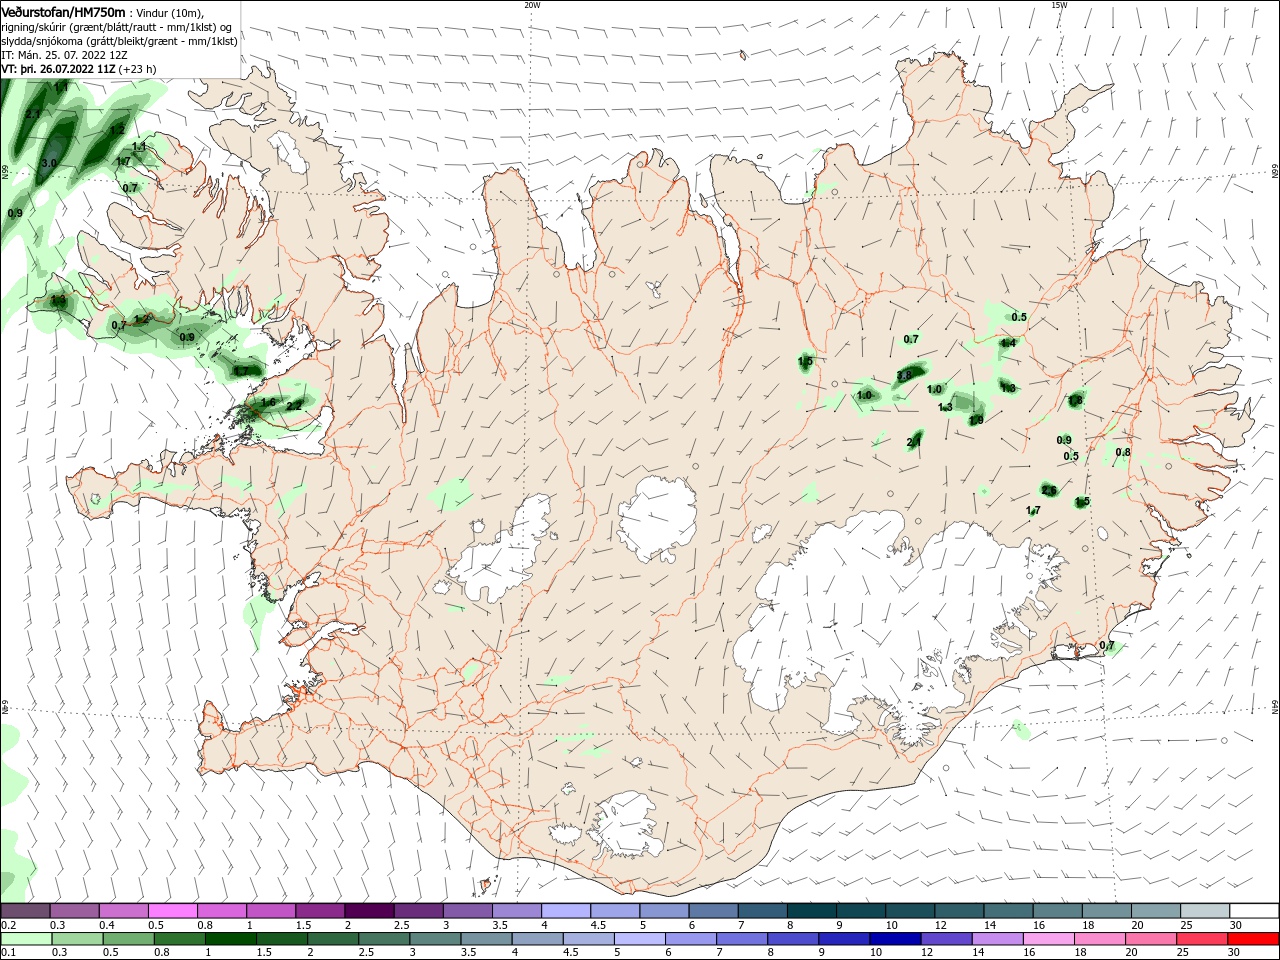Pick the 16 light pink swatch in lower legend
The width and height of the screenshot is (1280, 960).
1049,939
